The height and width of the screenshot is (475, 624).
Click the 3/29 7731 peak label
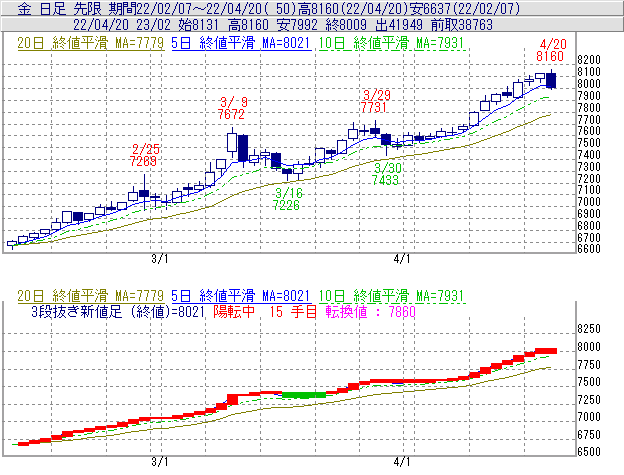[375, 101]
